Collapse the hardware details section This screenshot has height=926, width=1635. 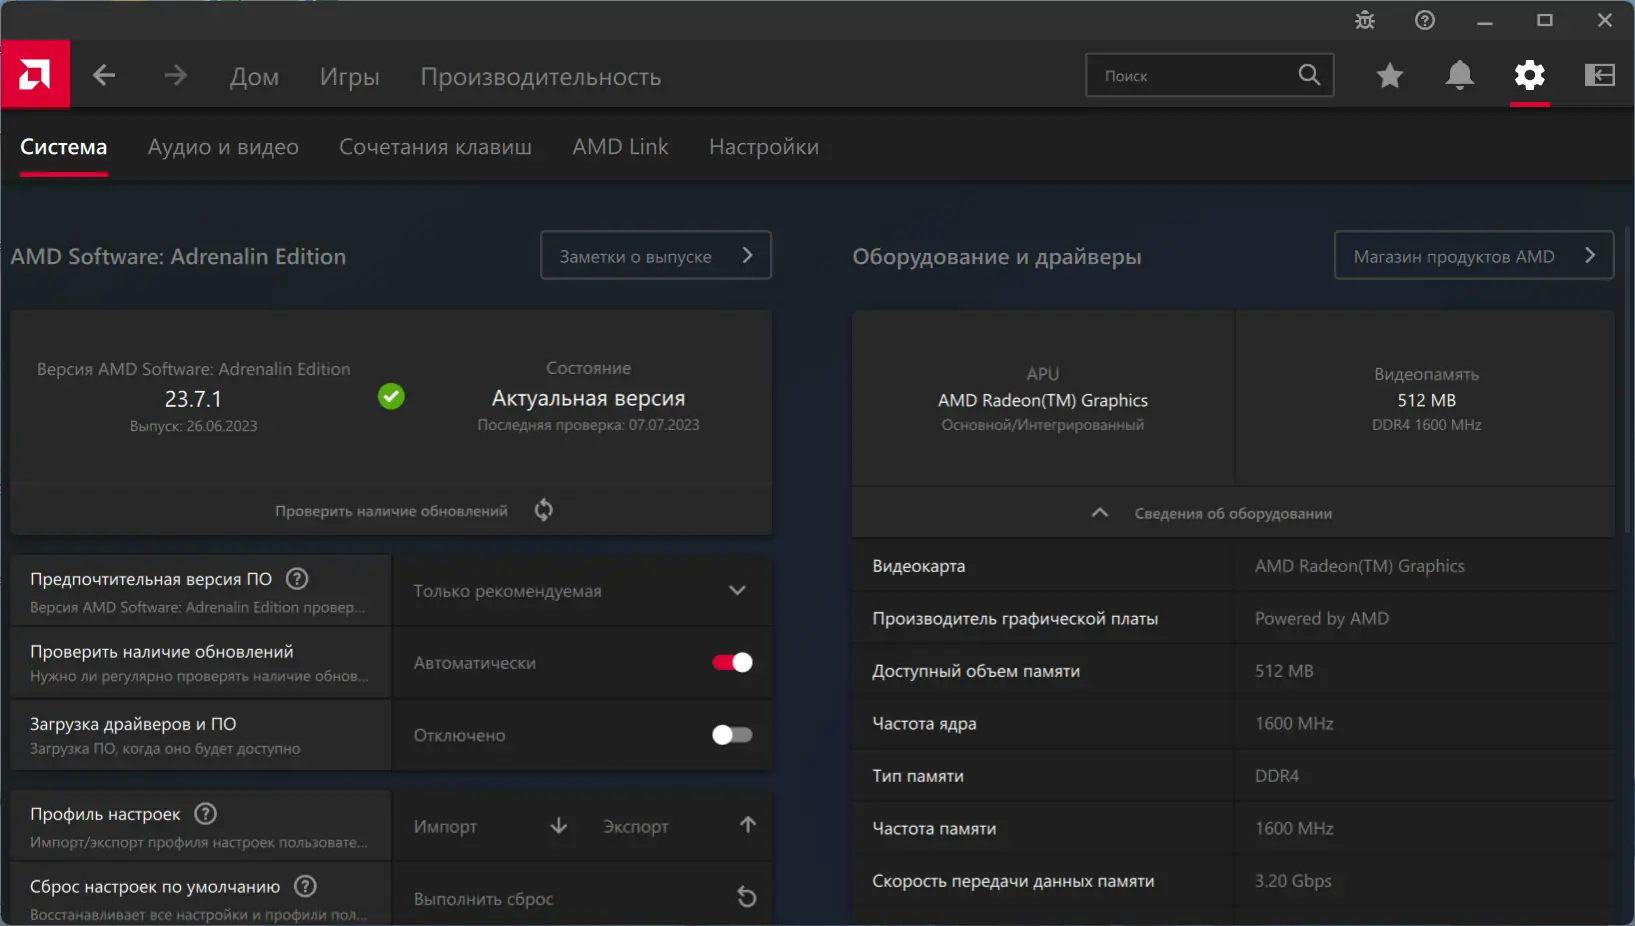1100,513
